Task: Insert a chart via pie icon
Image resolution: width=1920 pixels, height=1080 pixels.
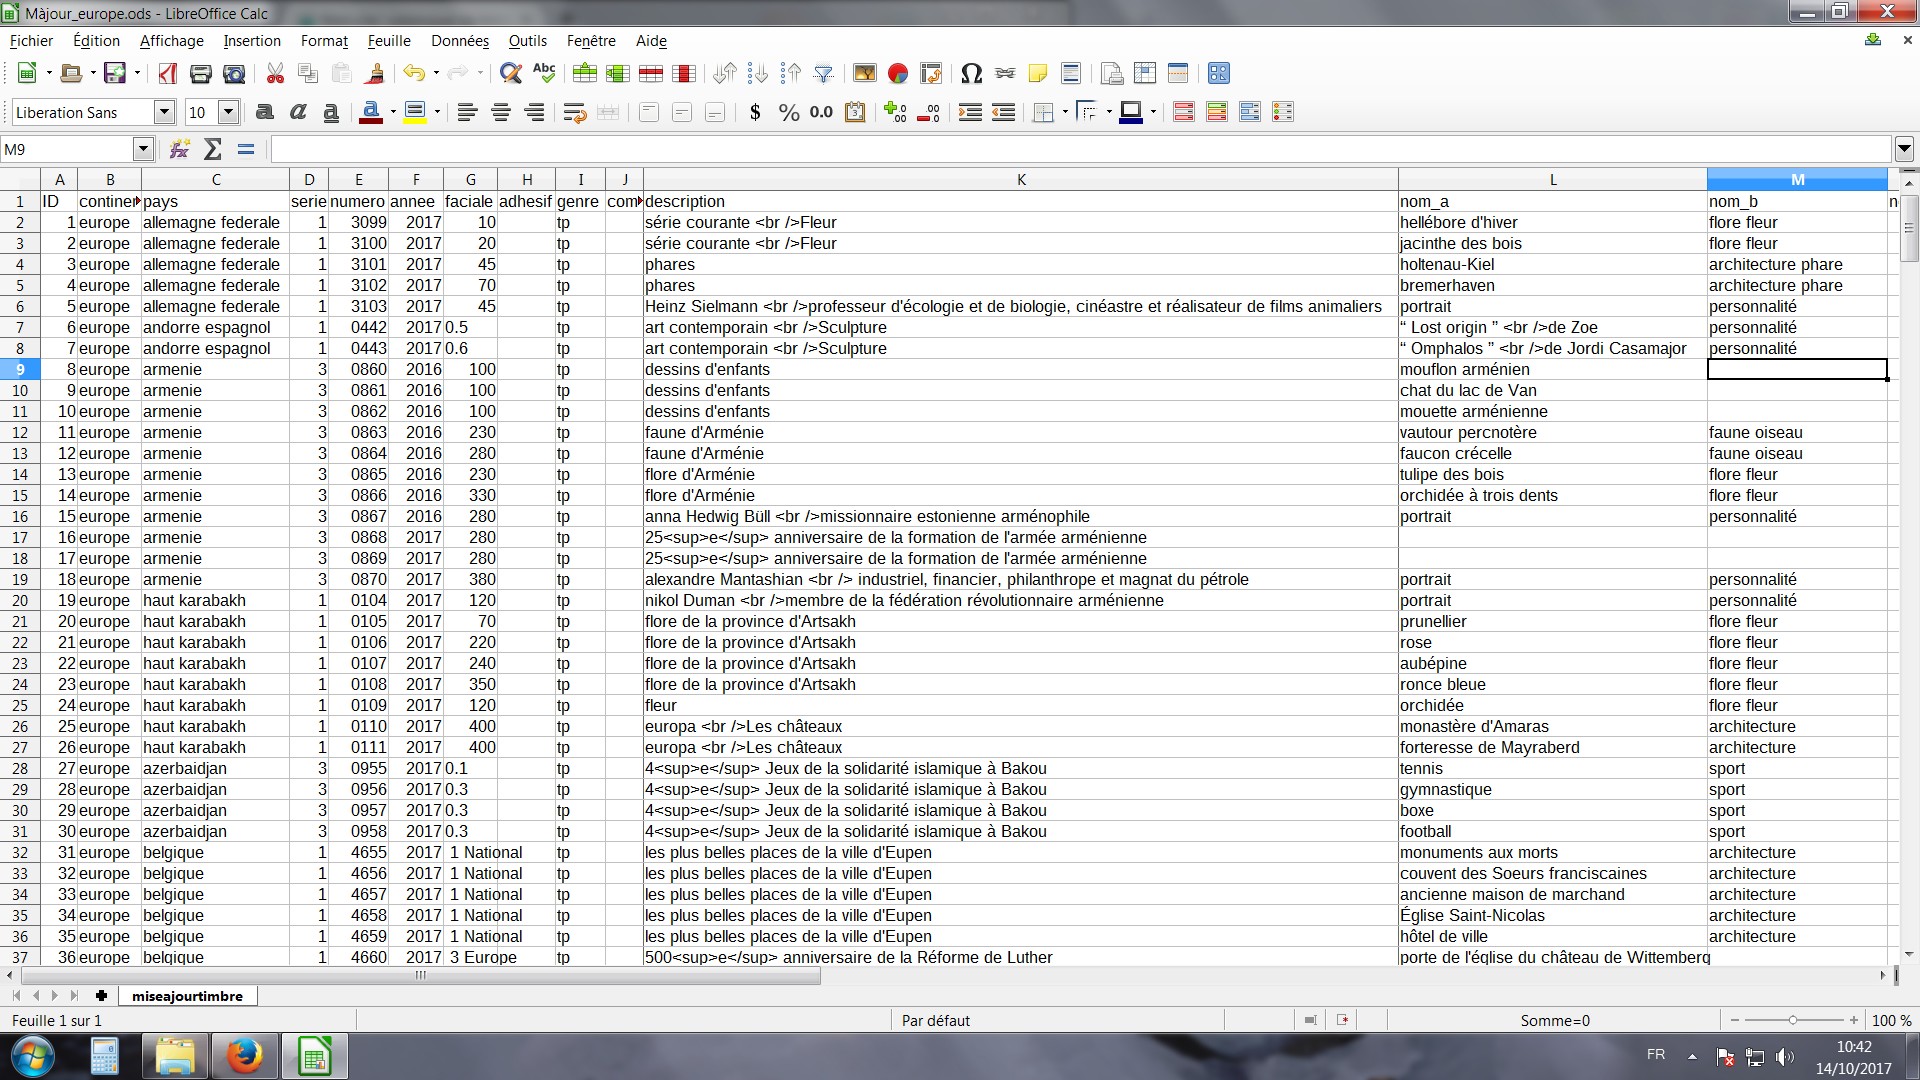Action: coord(898,73)
